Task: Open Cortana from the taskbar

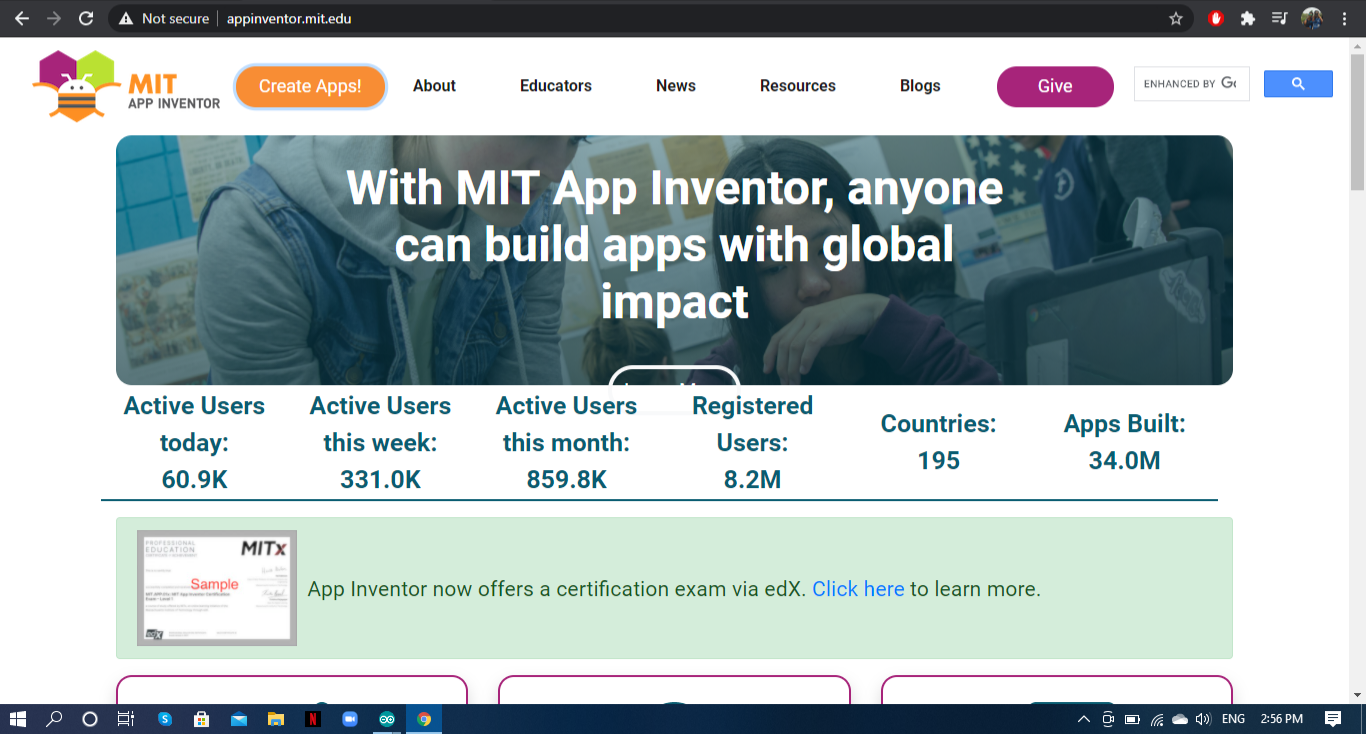Action: coord(90,718)
